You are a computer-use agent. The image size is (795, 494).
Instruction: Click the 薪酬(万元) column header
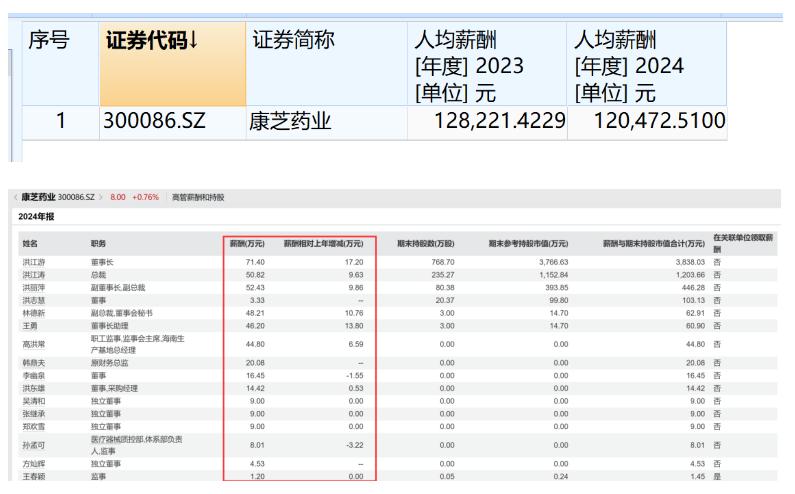pyautogui.click(x=247, y=244)
